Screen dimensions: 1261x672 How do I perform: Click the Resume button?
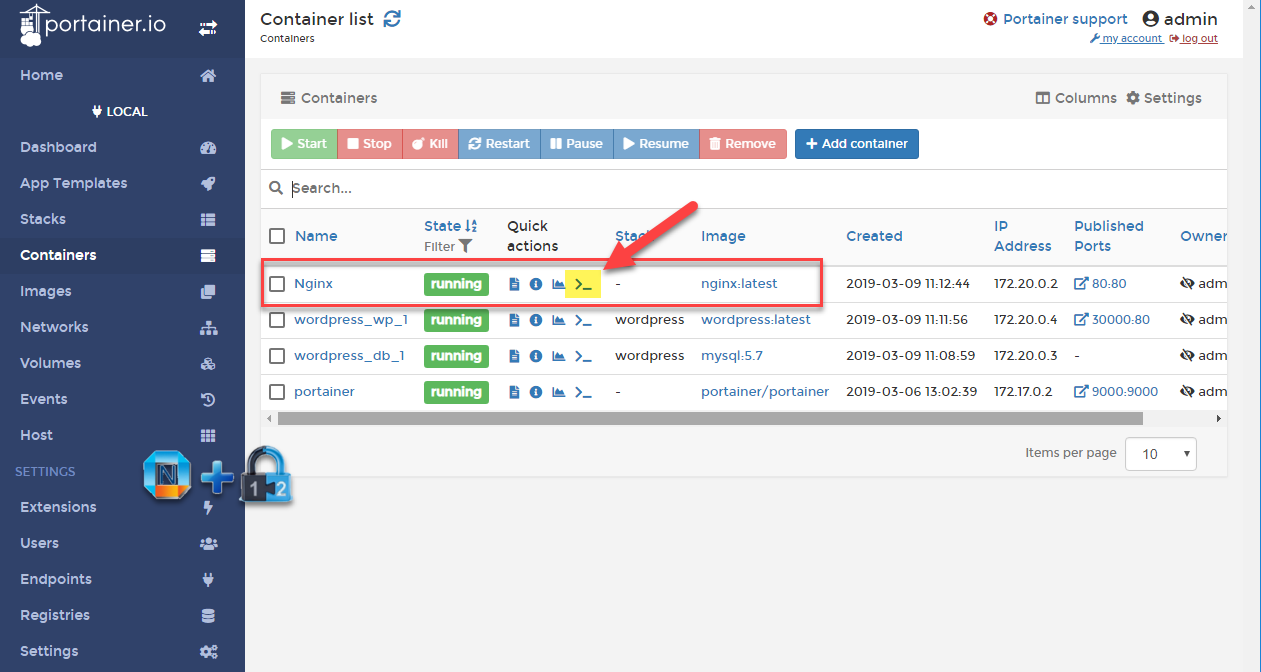pos(656,144)
